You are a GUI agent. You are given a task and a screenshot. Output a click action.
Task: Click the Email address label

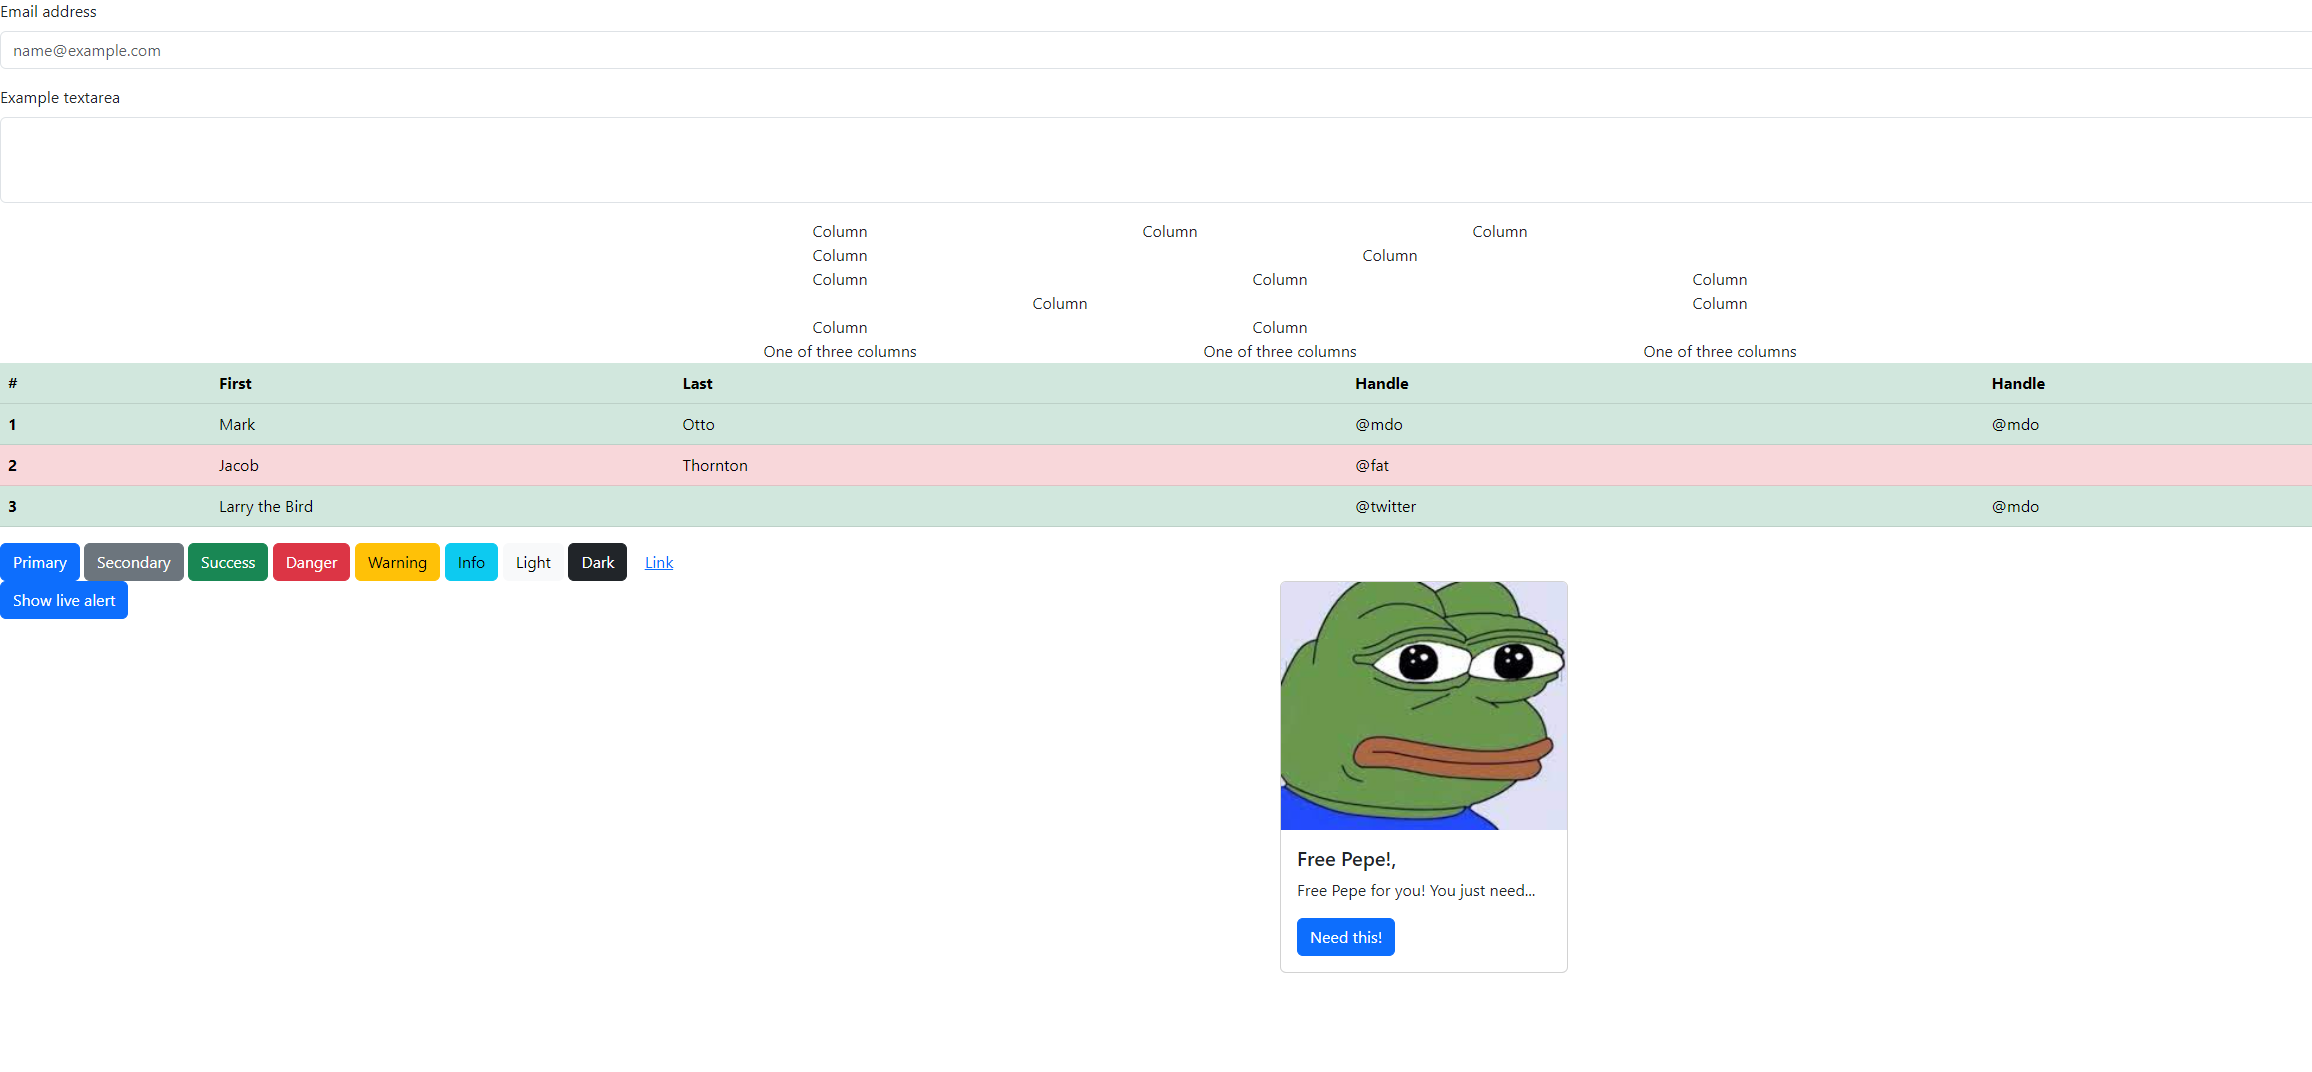click(x=48, y=12)
